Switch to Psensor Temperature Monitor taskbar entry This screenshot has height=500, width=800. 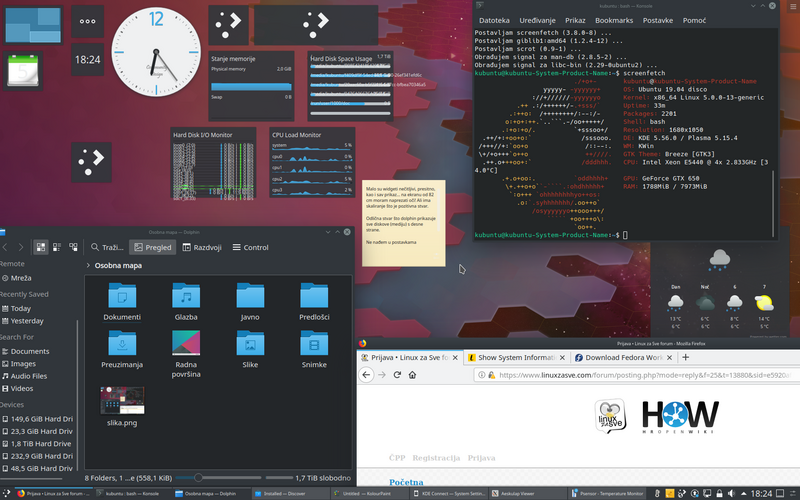(607, 493)
